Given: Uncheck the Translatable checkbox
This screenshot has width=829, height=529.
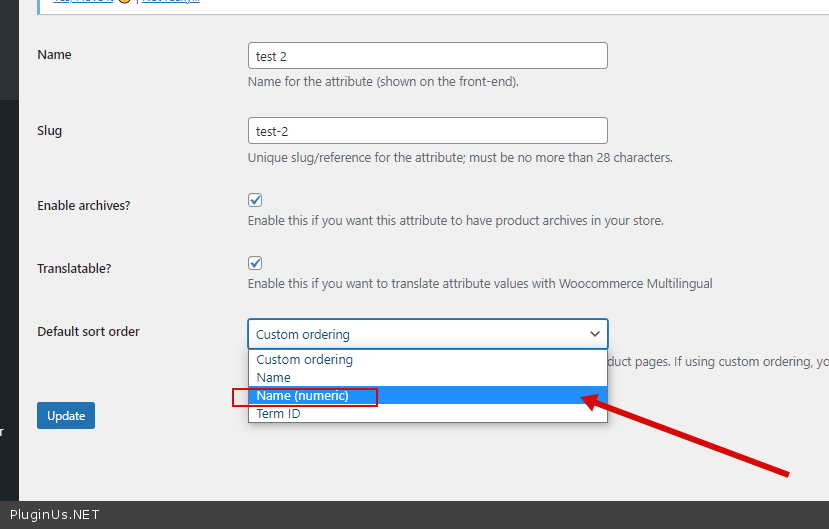Looking at the screenshot, I should [x=255, y=263].
